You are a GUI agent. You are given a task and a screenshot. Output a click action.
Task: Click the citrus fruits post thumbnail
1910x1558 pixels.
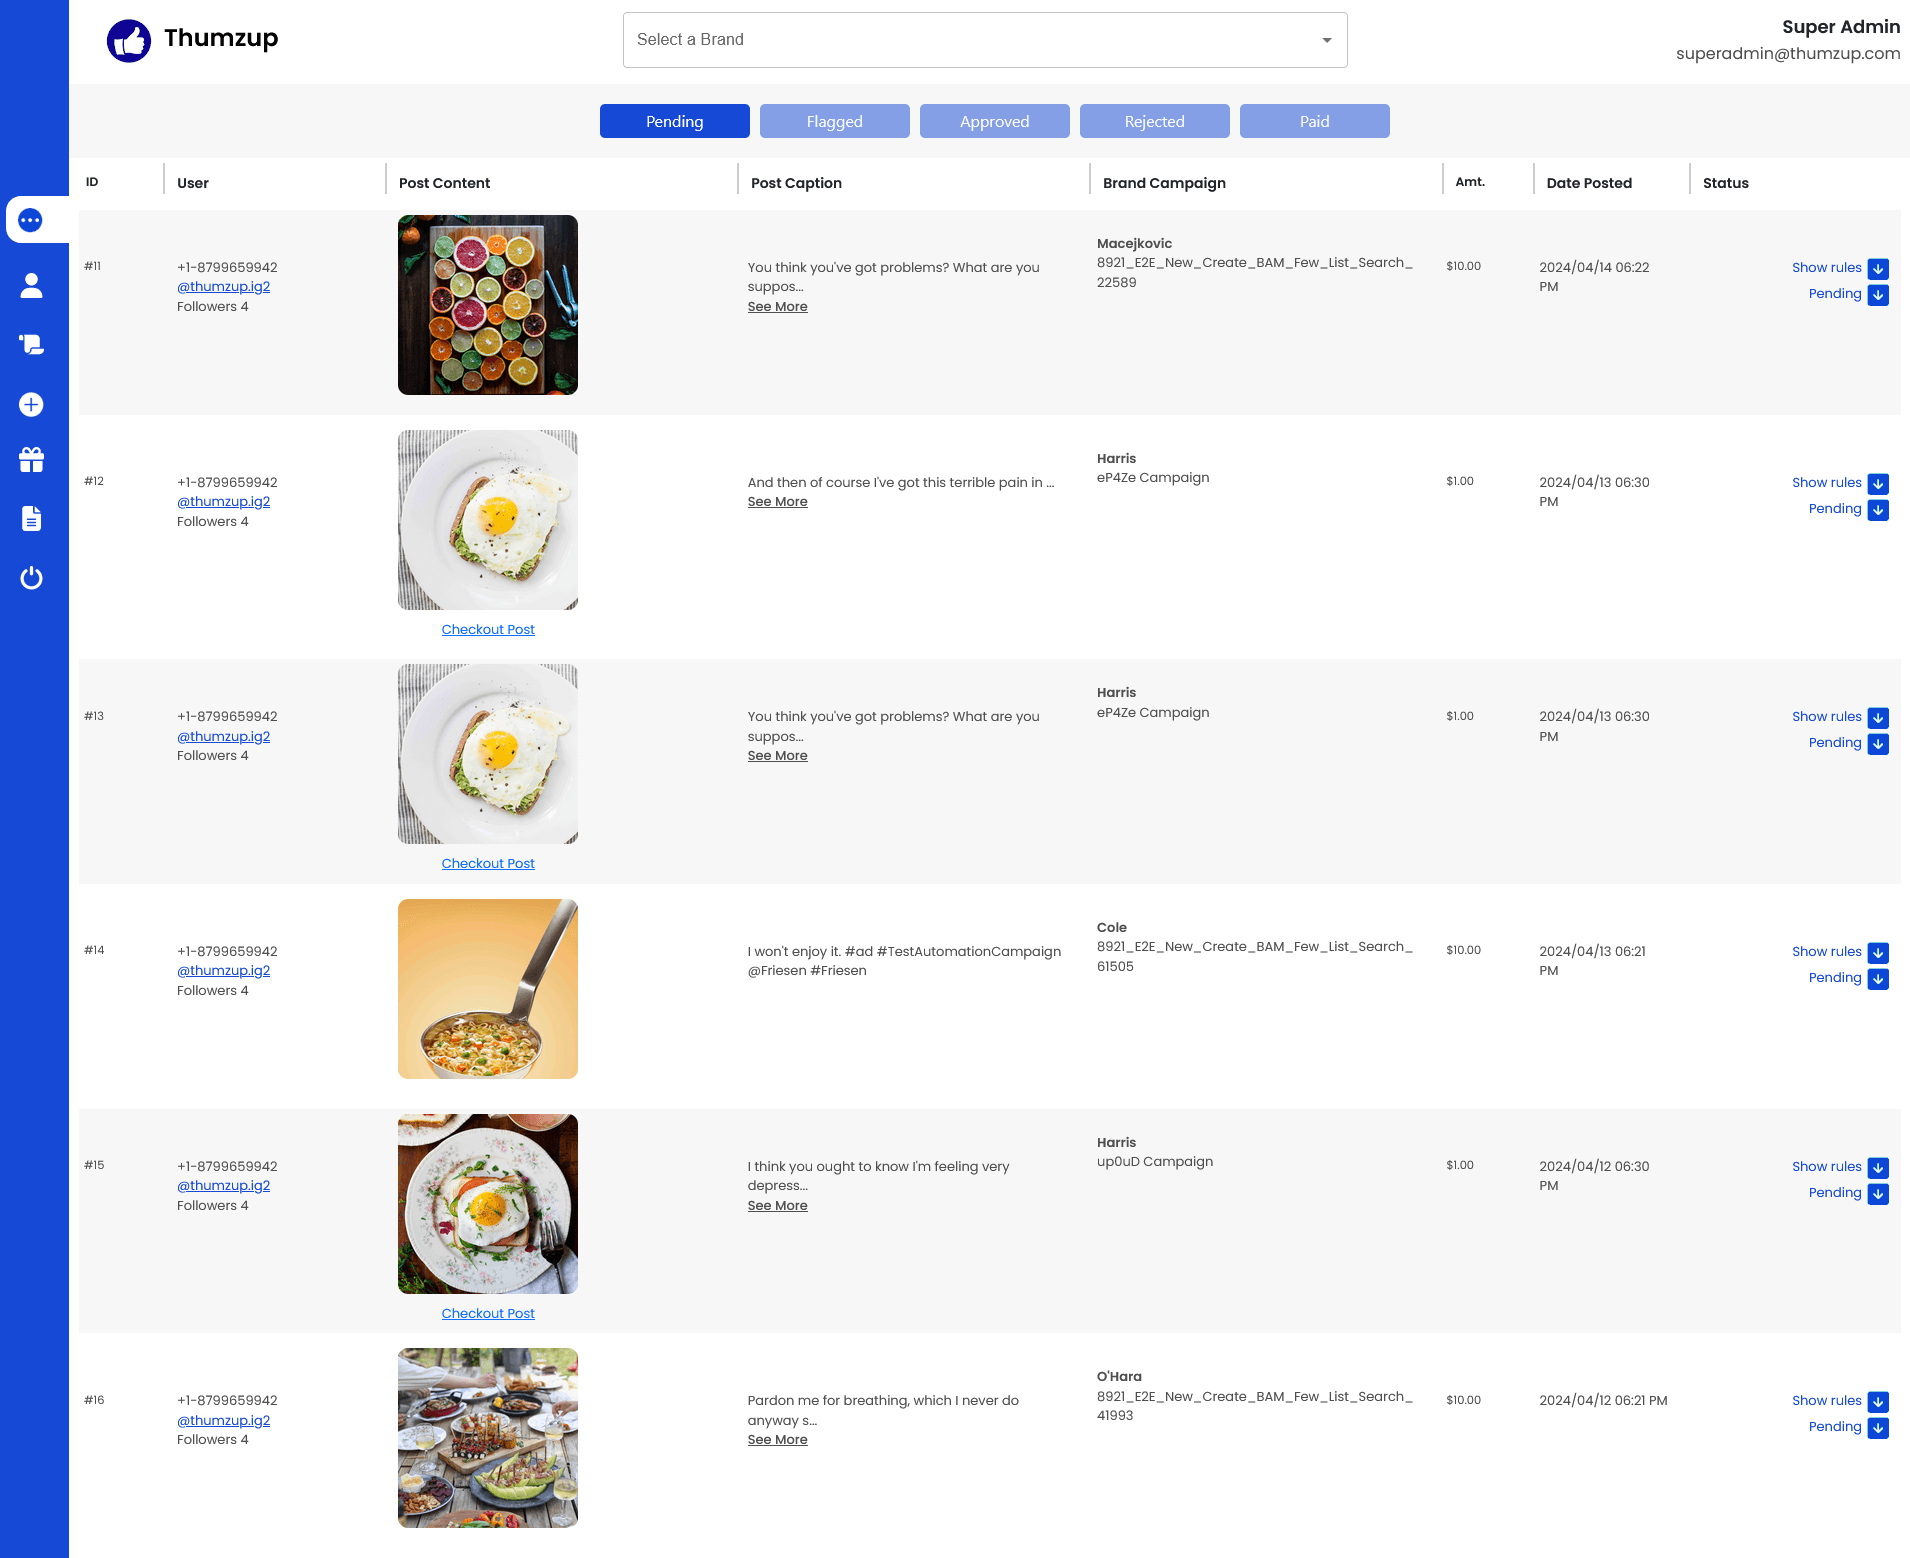coord(488,305)
